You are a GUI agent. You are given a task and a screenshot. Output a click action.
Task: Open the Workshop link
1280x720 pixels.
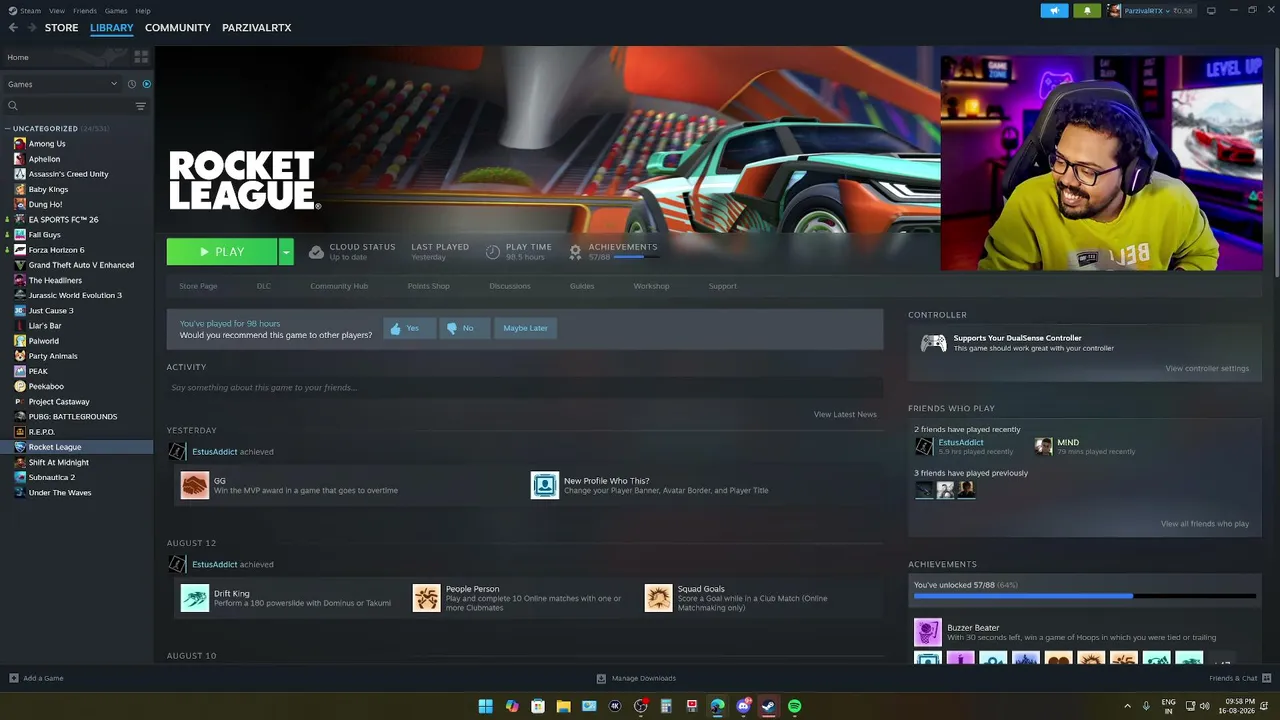click(651, 286)
